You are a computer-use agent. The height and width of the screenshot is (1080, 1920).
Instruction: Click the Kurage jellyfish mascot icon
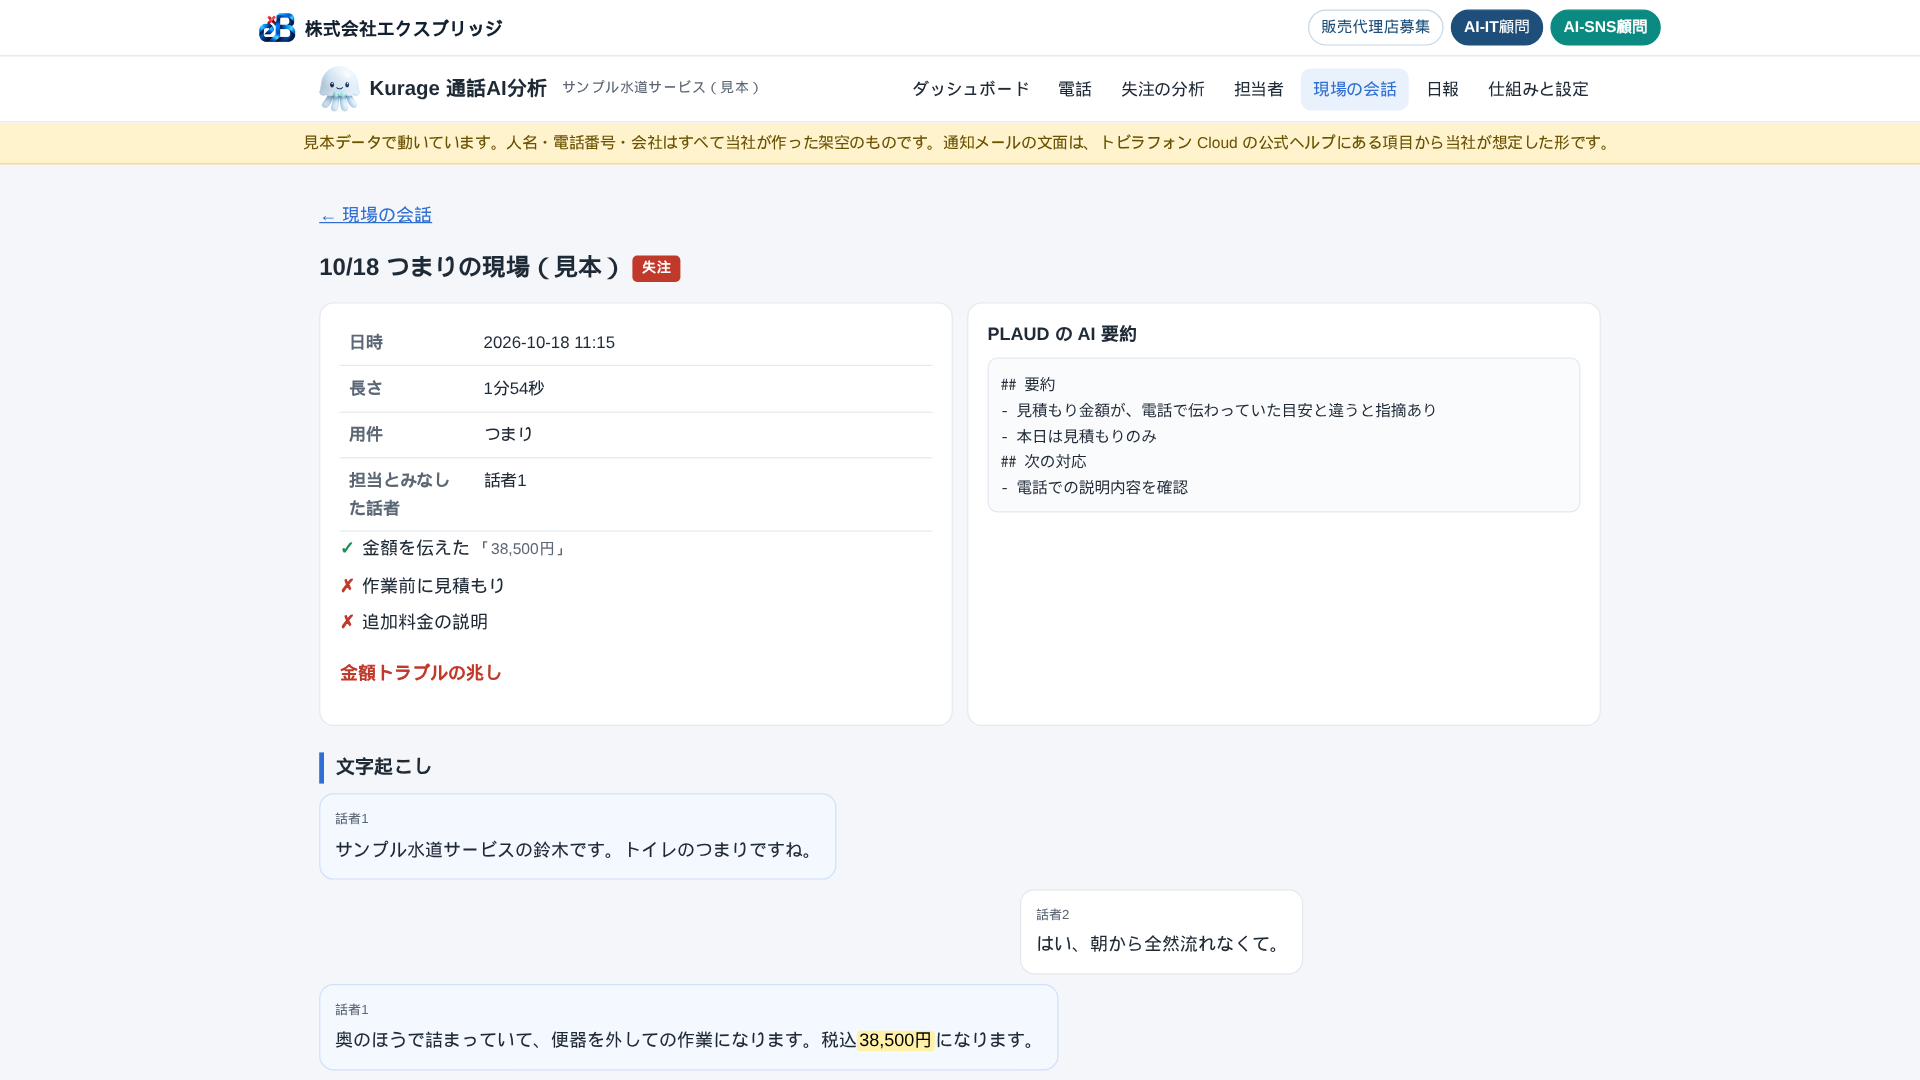pos(339,89)
